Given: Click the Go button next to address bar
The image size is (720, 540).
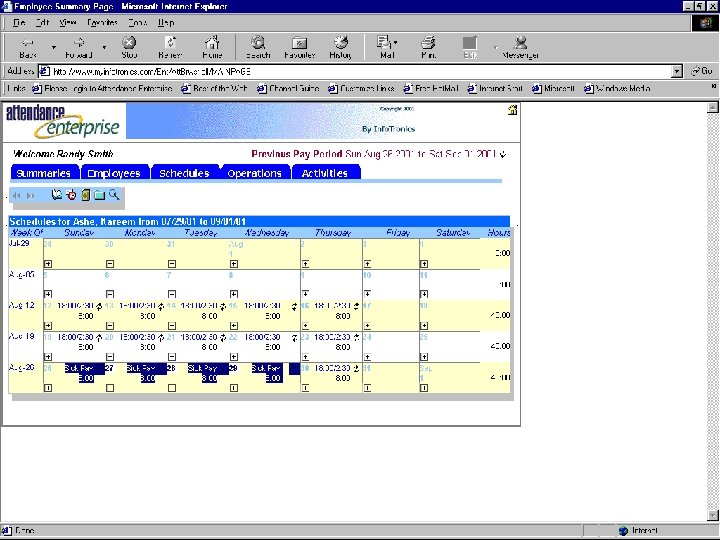Looking at the screenshot, I should coord(702,71).
